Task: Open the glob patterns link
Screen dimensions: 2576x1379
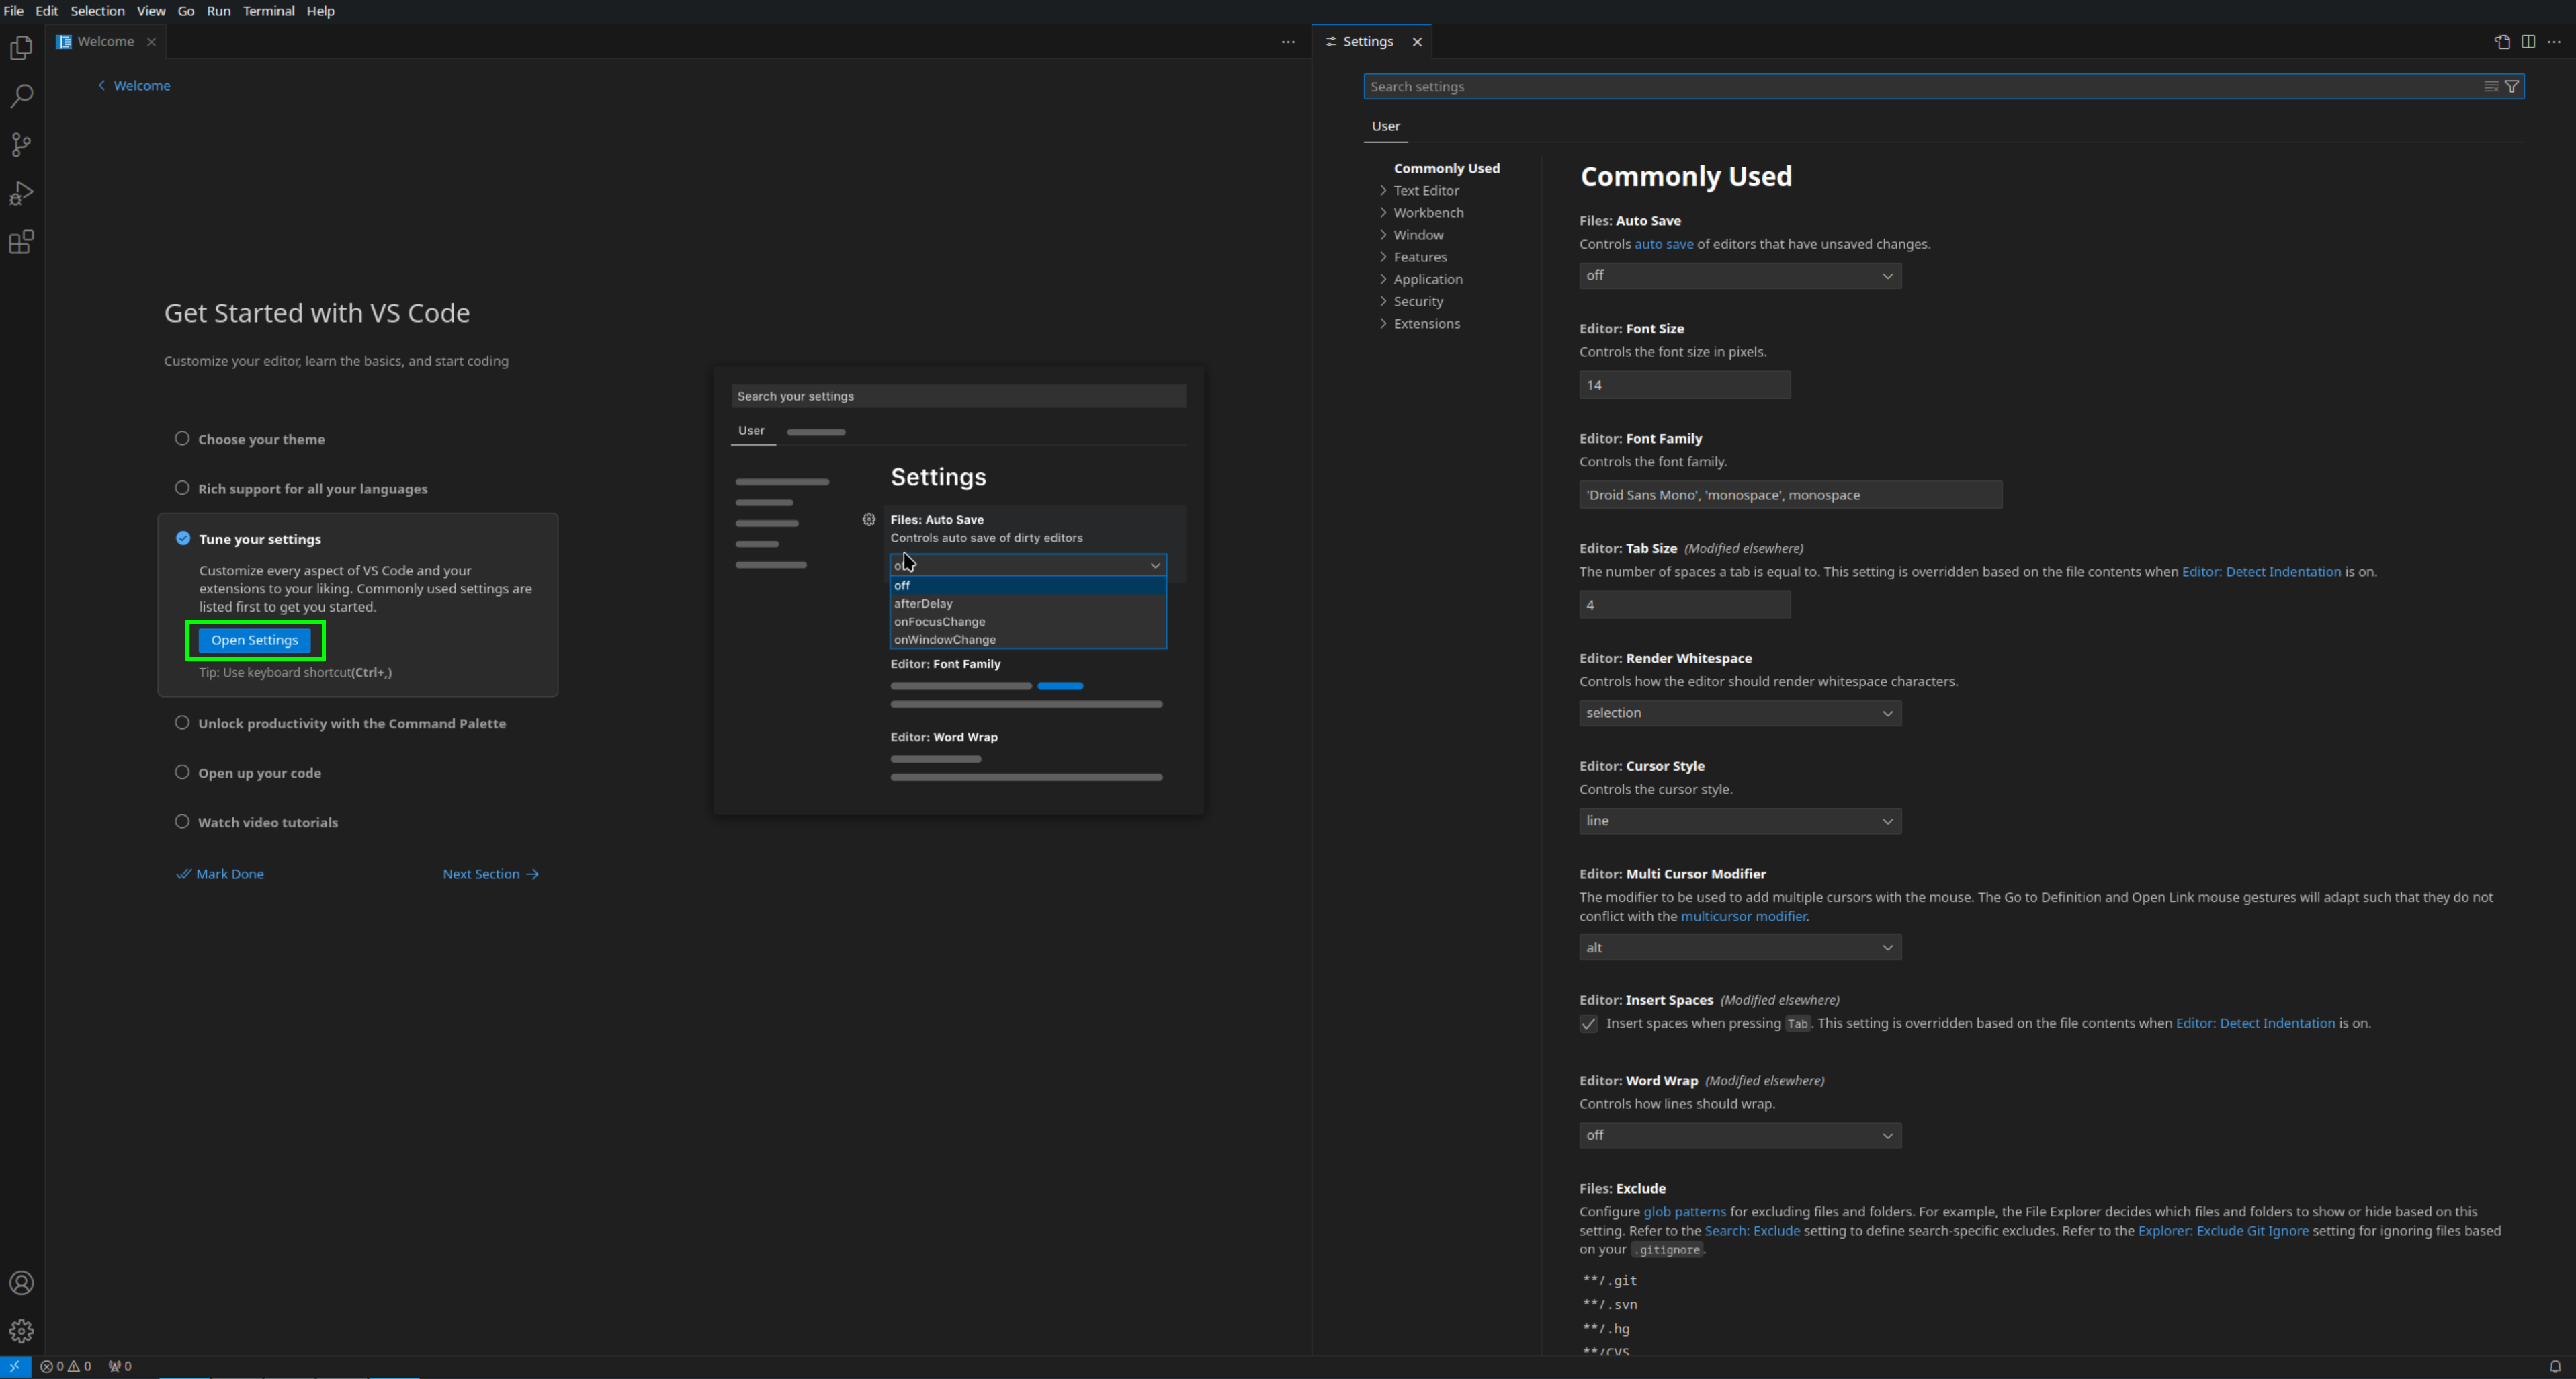Action: (1685, 1212)
